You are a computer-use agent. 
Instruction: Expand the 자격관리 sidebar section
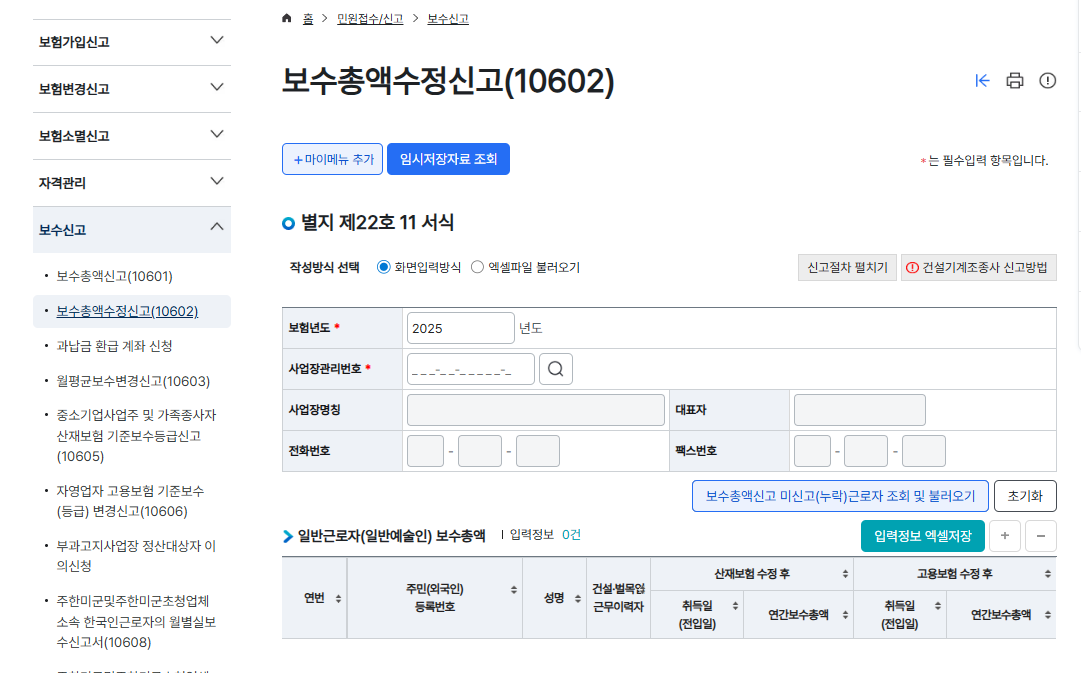click(131, 182)
